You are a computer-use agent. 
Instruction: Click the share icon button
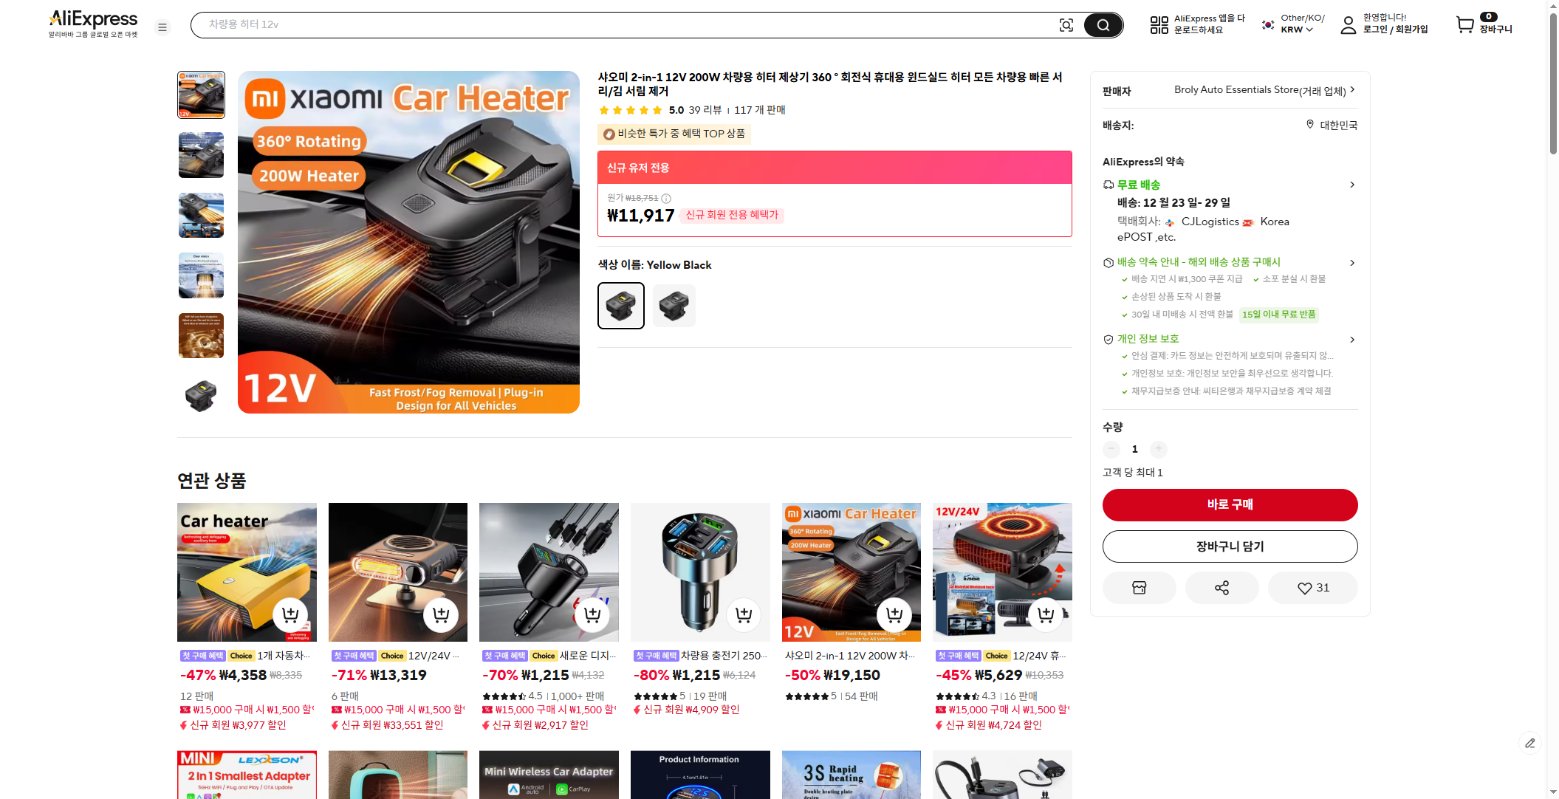1221,588
